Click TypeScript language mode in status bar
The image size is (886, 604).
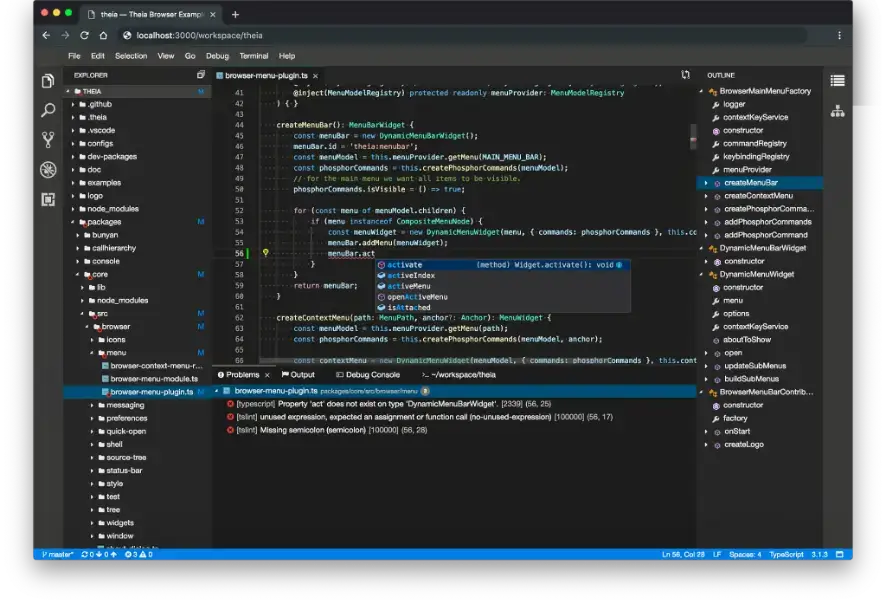click(787, 554)
